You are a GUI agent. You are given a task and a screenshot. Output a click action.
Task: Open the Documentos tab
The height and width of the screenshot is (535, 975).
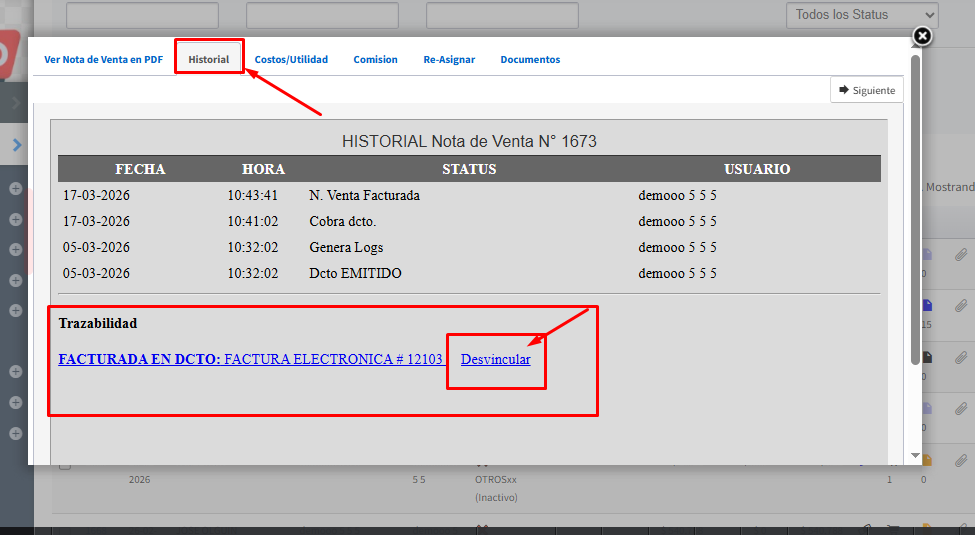tap(530, 60)
